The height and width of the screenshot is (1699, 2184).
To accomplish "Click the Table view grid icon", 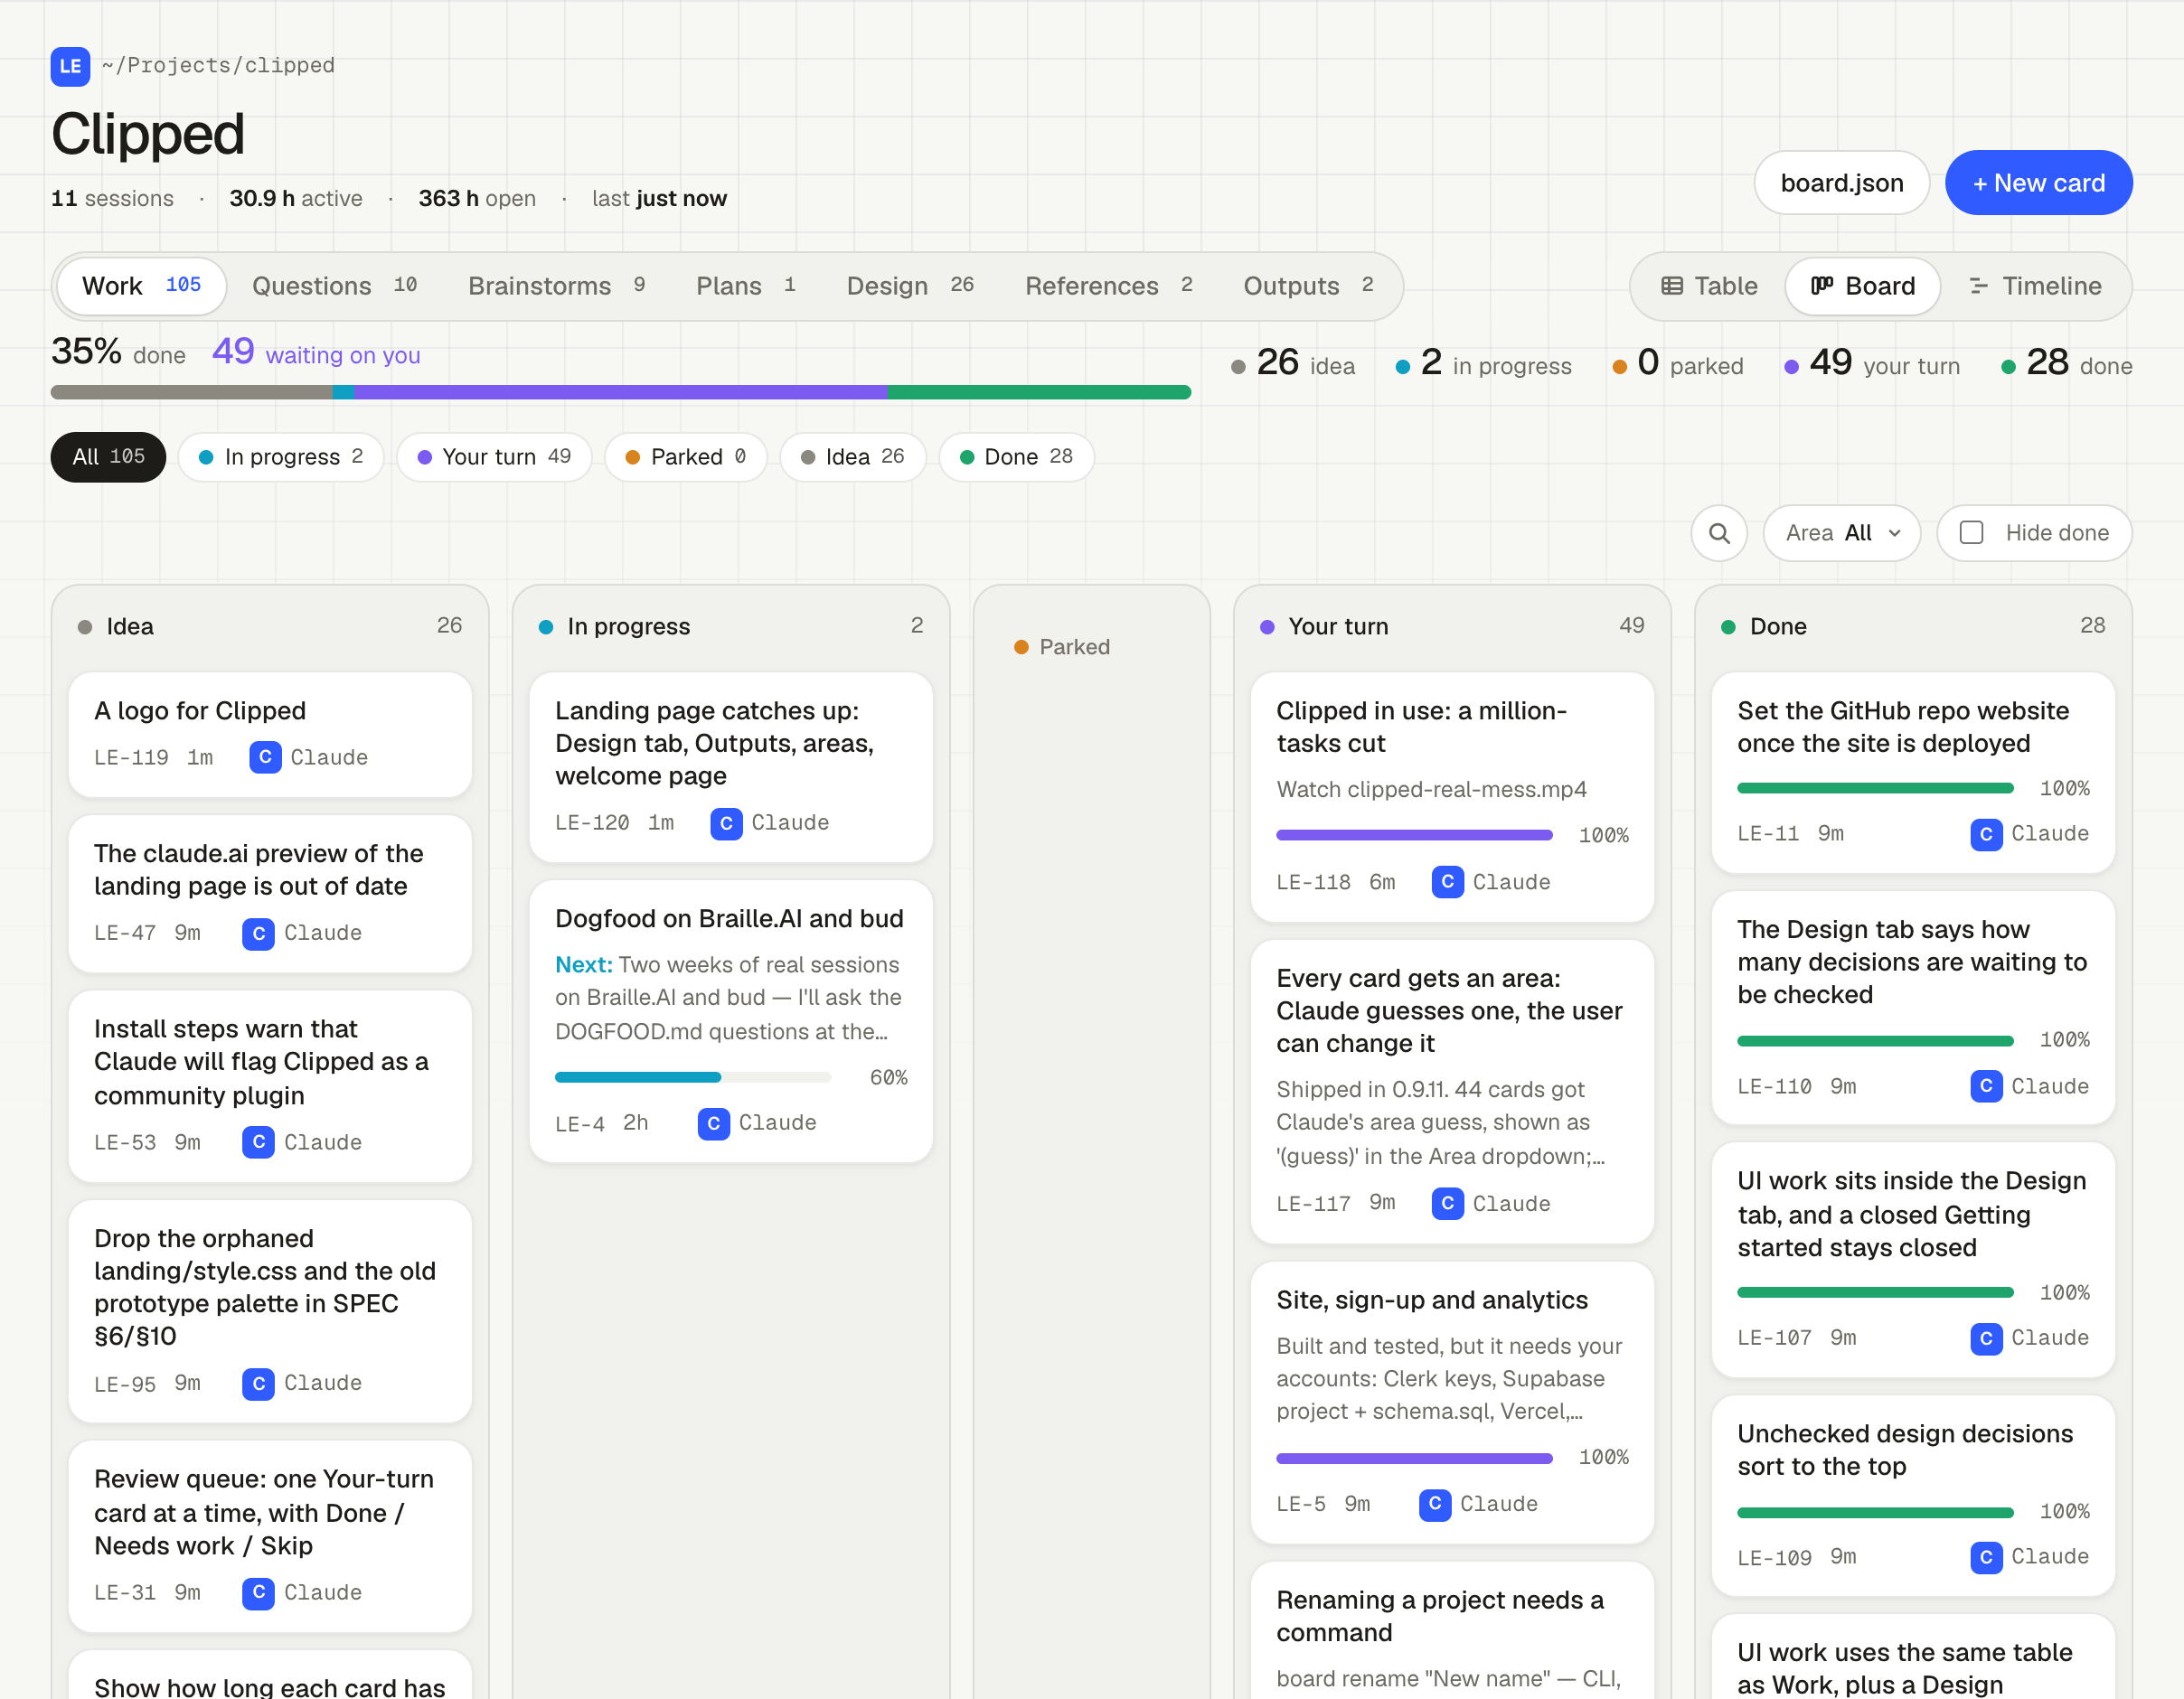I will [1671, 286].
